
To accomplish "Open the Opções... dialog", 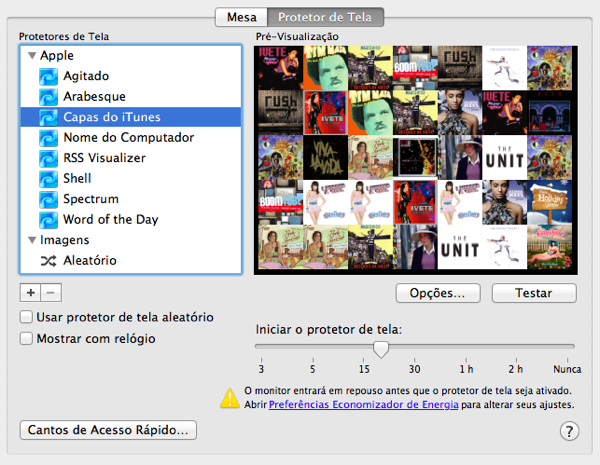I will (438, 293).
